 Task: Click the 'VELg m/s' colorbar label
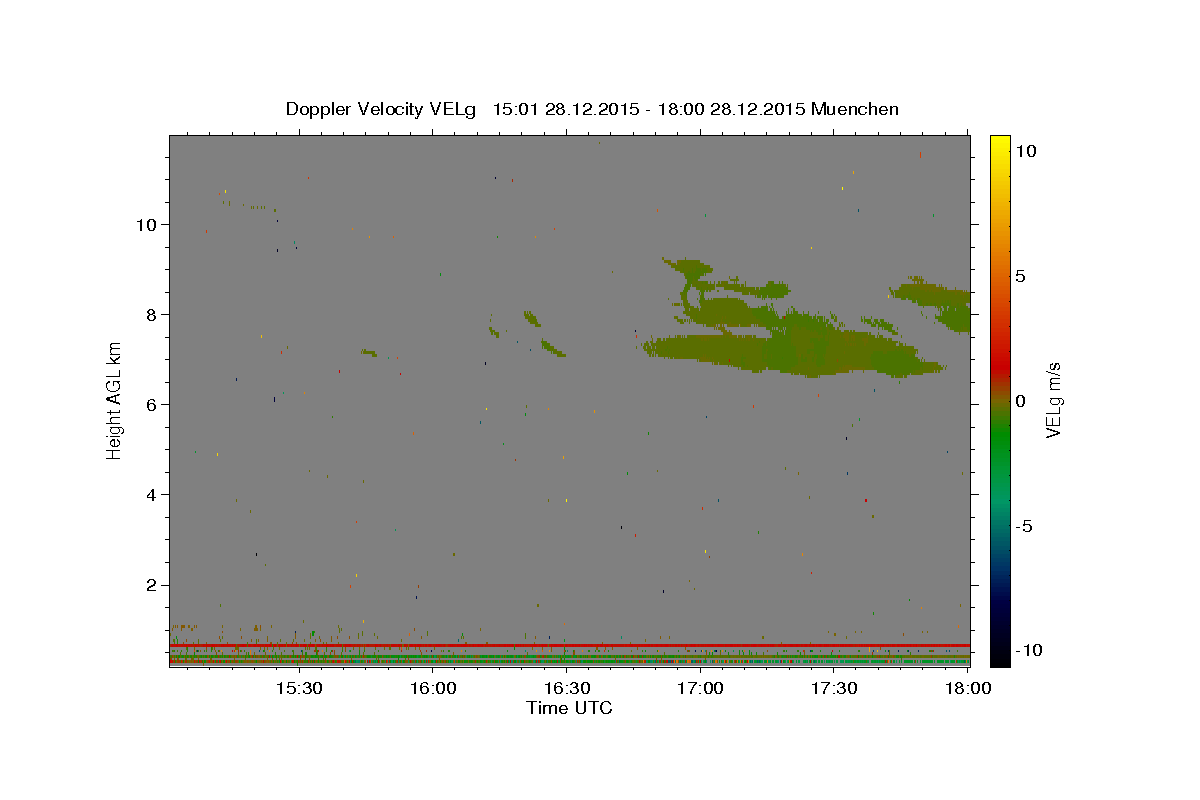[1054, 400]
